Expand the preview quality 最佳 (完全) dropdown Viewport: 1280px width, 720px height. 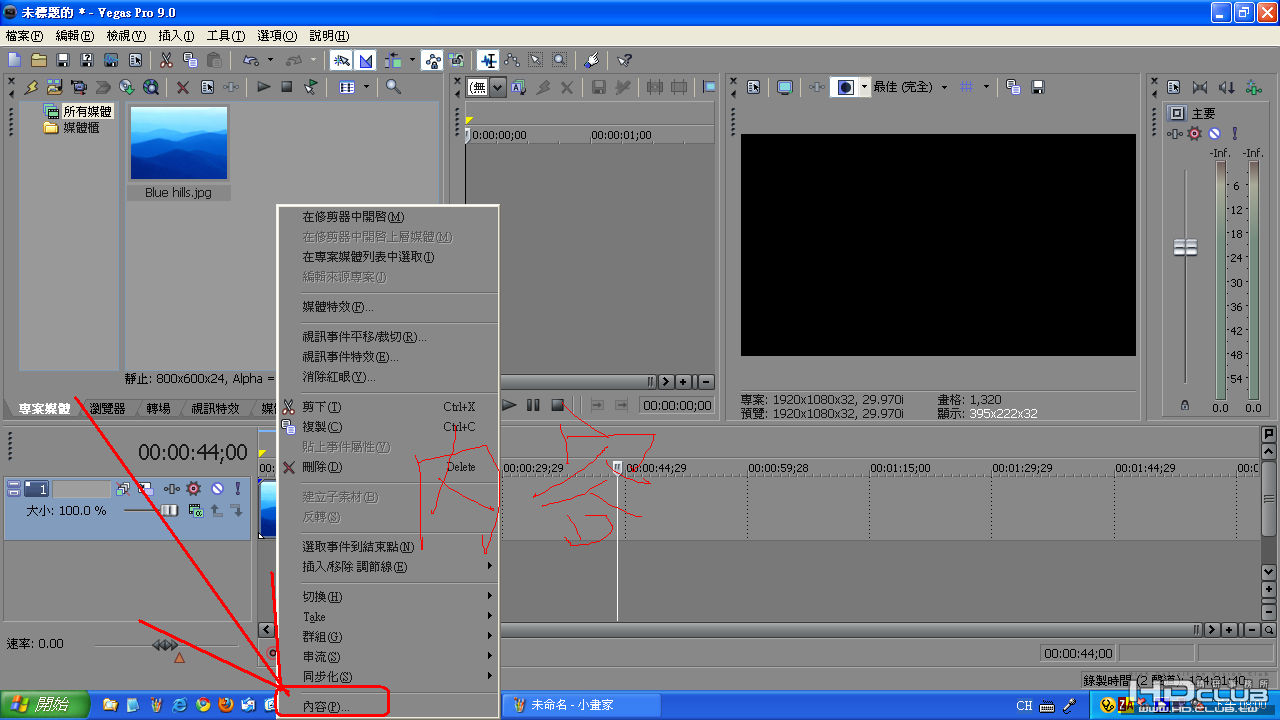click(x=911, y=87)
